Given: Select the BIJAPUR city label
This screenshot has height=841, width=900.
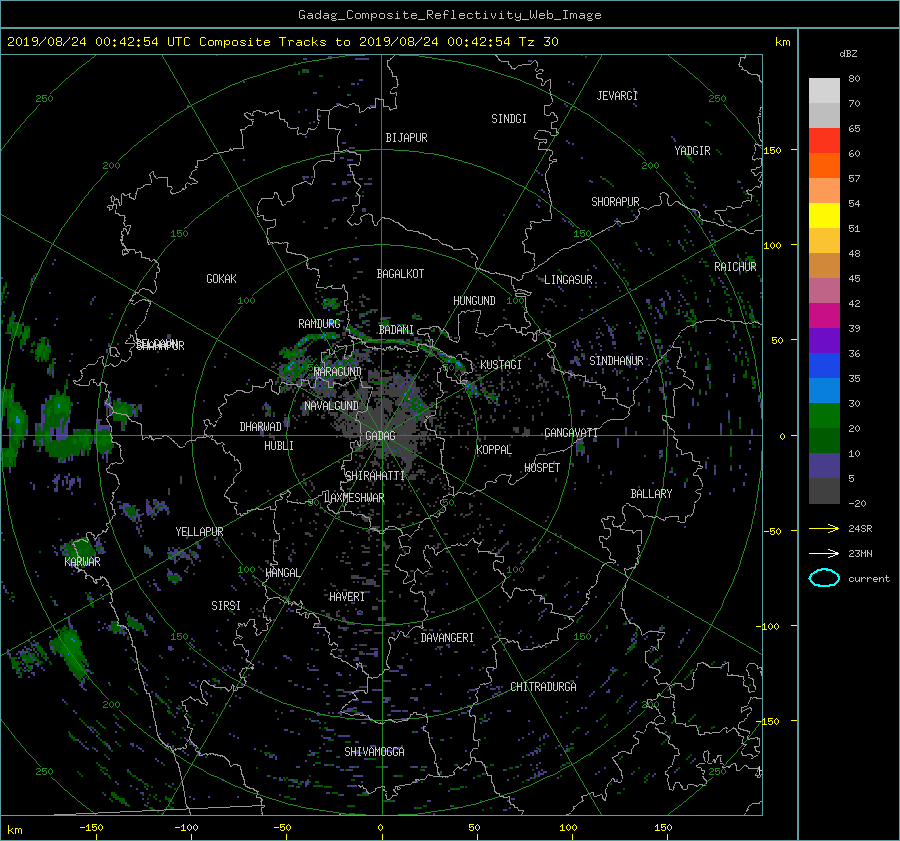Looking at the screenshot, I should coord(406,138).
